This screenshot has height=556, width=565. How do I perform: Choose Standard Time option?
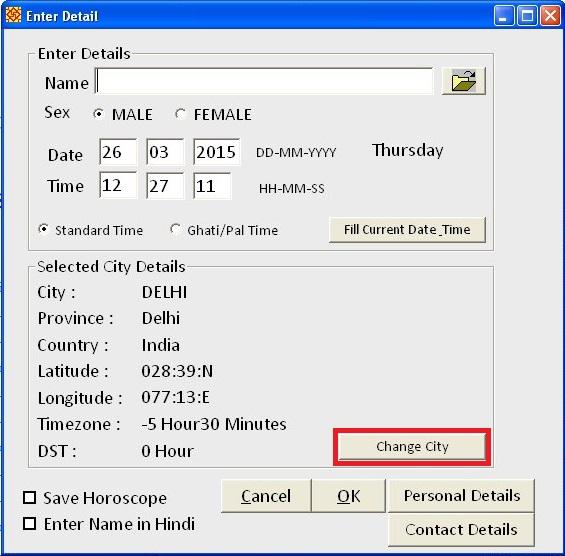44,230
